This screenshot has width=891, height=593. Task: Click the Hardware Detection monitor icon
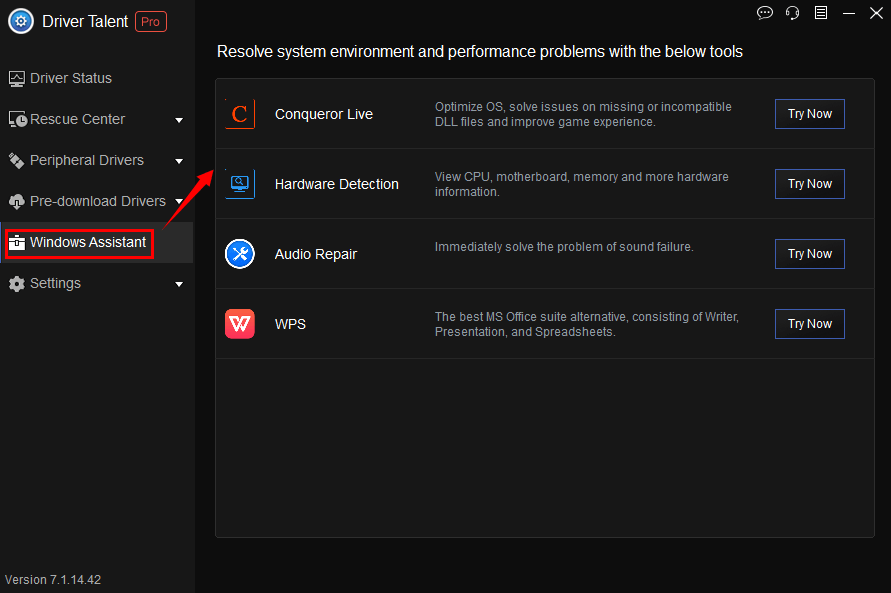click(x=240, y=184)
